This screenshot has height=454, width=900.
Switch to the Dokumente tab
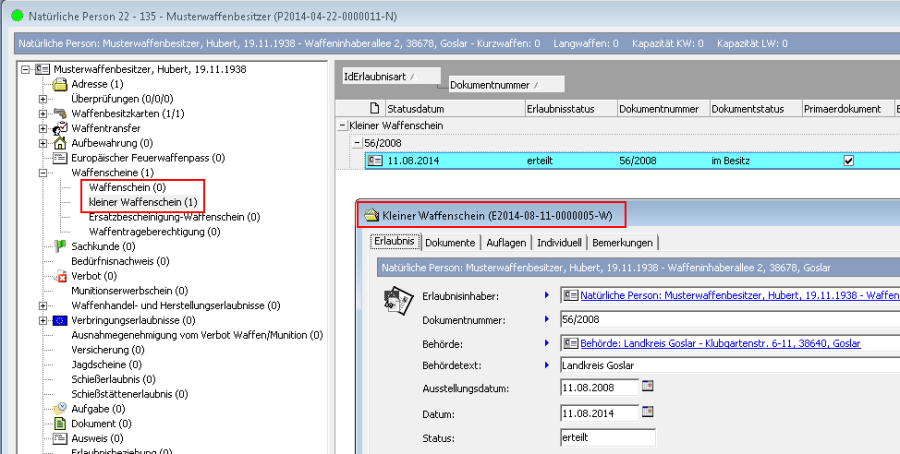[450, 243]
